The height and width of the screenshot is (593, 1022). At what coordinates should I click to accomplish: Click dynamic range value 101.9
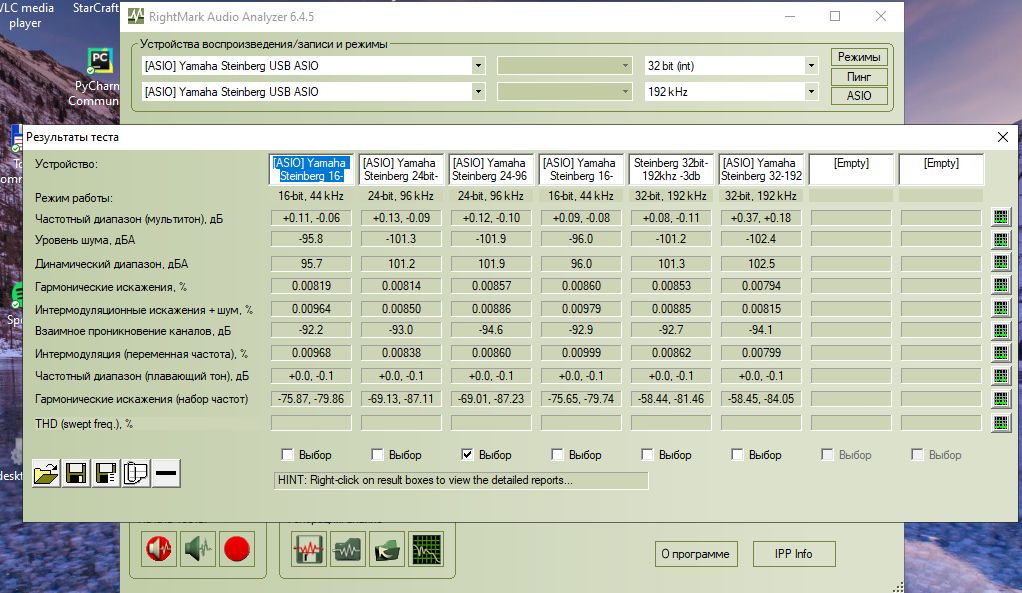(491, 264)
